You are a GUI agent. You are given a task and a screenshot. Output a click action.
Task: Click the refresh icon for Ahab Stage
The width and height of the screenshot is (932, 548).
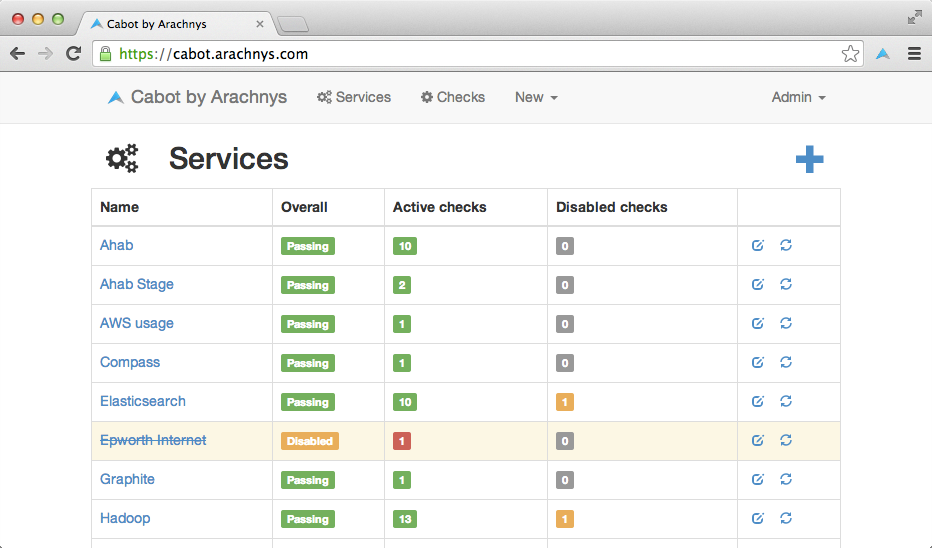point(786,285)
